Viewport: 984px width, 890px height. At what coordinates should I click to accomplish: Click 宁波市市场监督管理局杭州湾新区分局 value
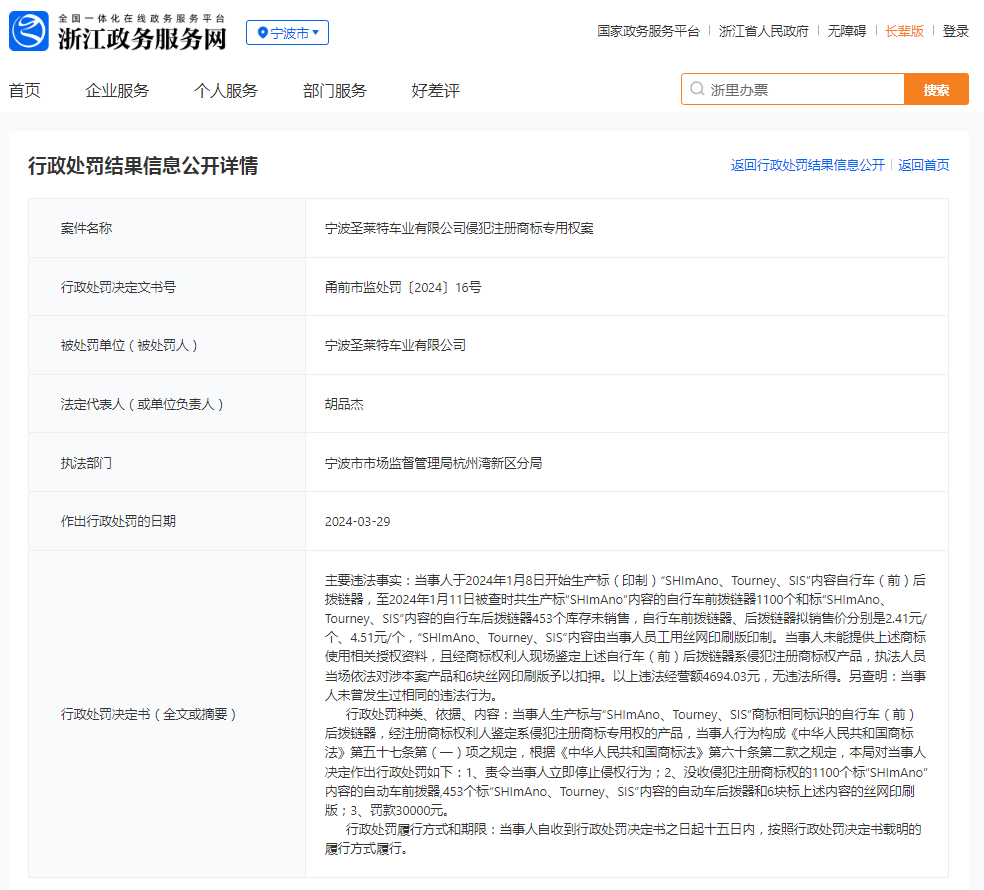pos(434,463)
